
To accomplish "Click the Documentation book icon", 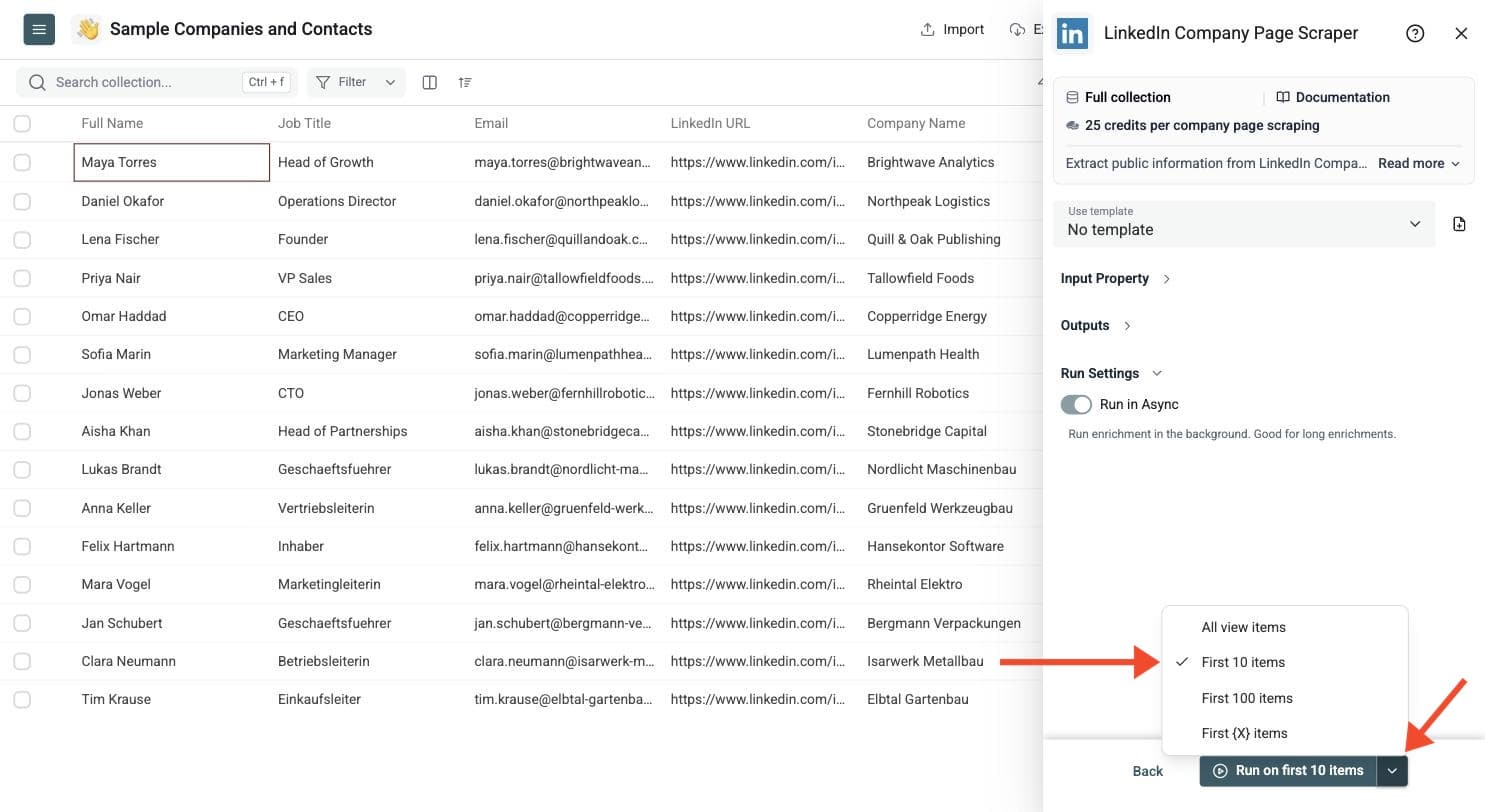I will point(1283,97).
